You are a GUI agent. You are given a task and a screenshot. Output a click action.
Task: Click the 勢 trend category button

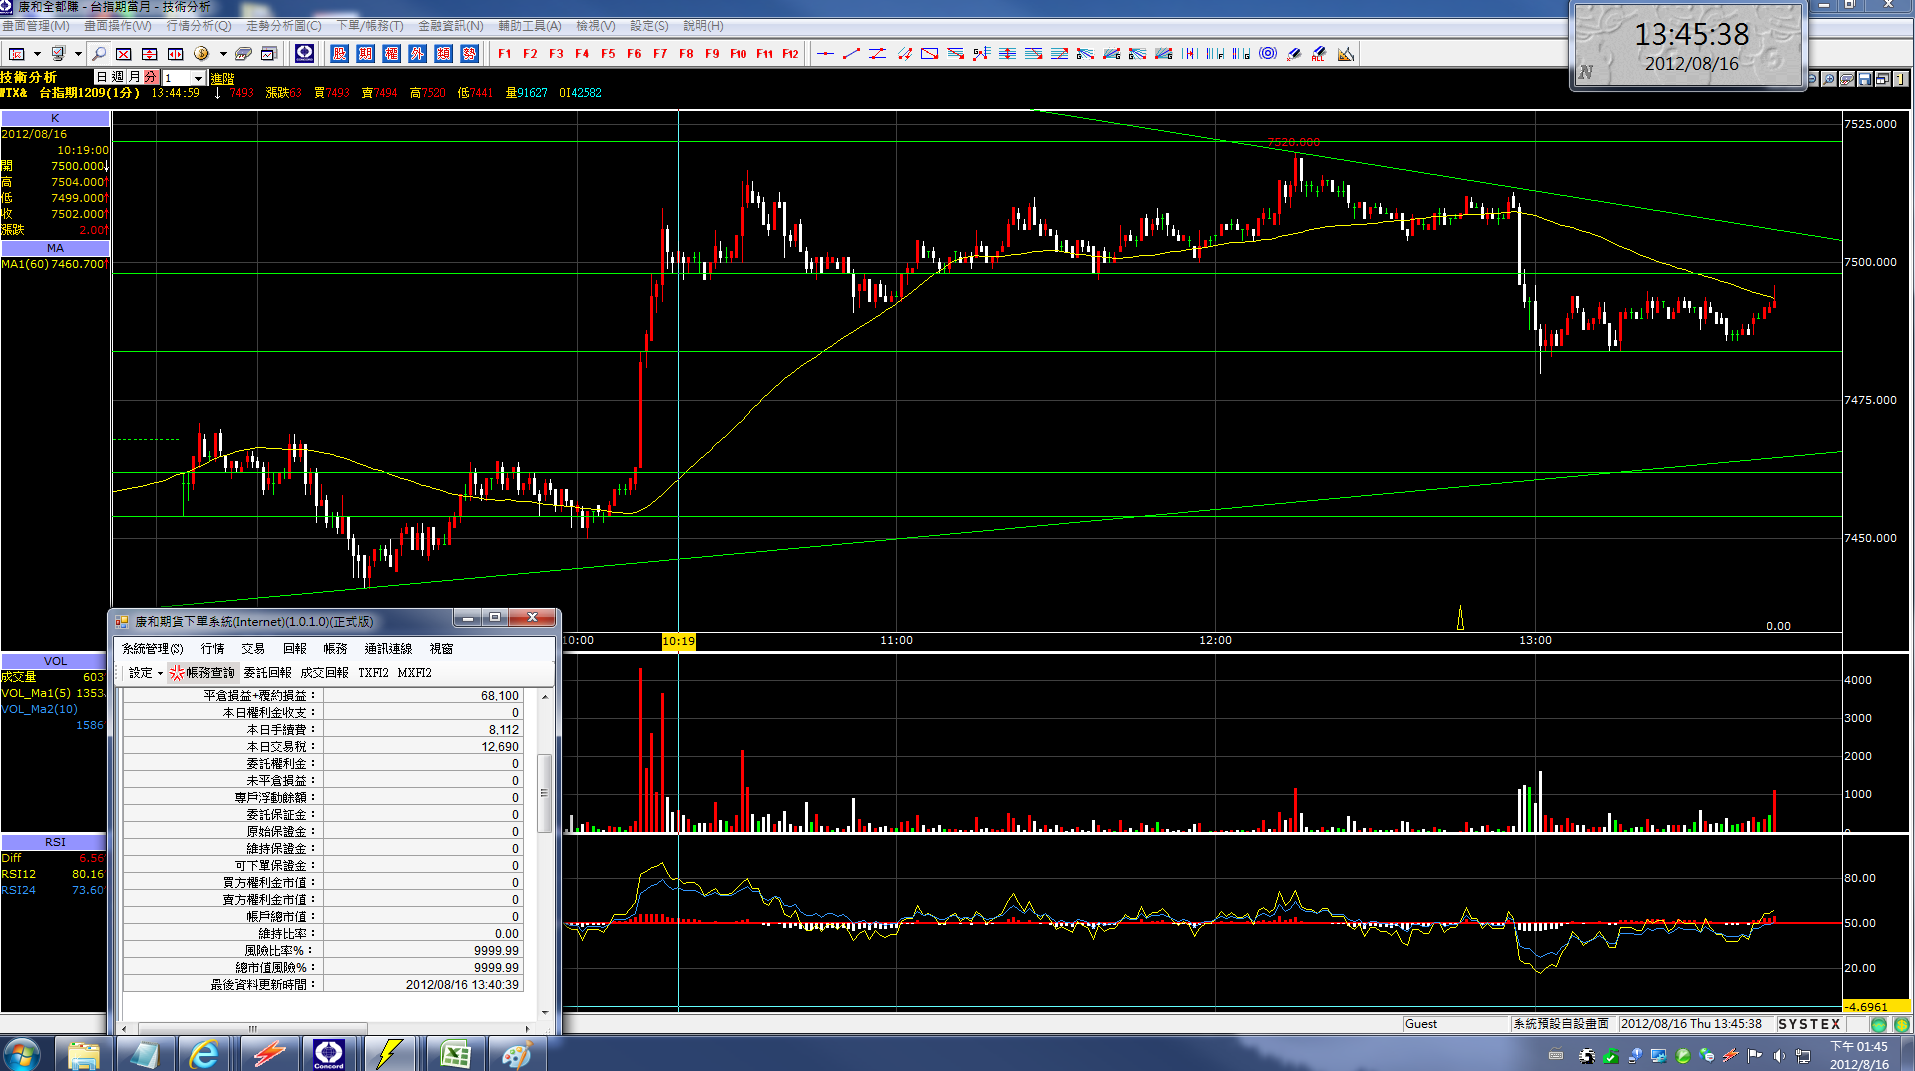(469, 54)
